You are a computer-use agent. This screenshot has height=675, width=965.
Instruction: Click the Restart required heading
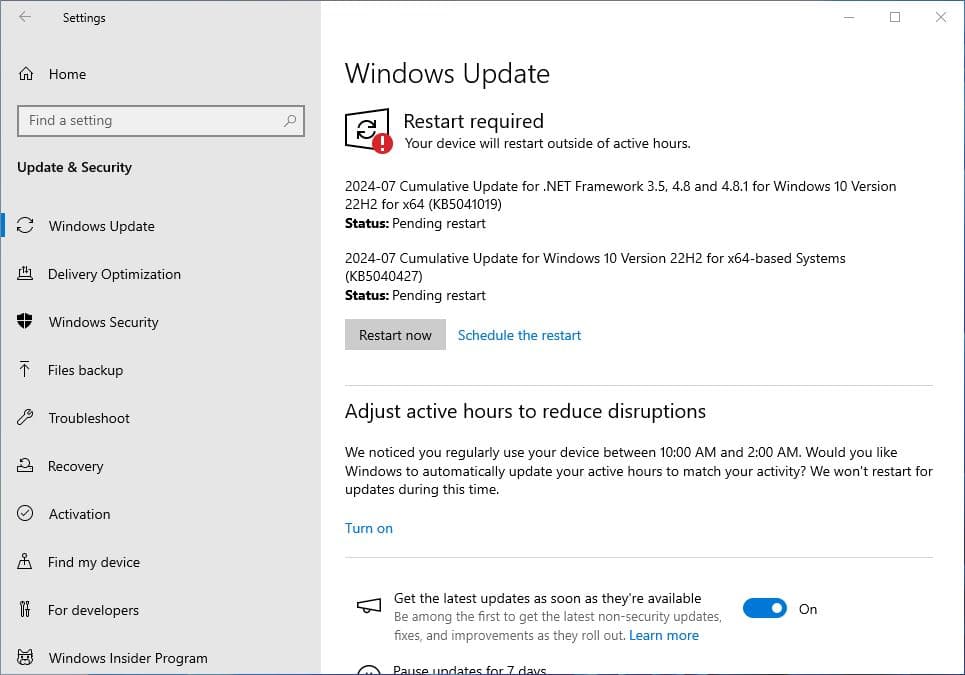pos(473,121)
